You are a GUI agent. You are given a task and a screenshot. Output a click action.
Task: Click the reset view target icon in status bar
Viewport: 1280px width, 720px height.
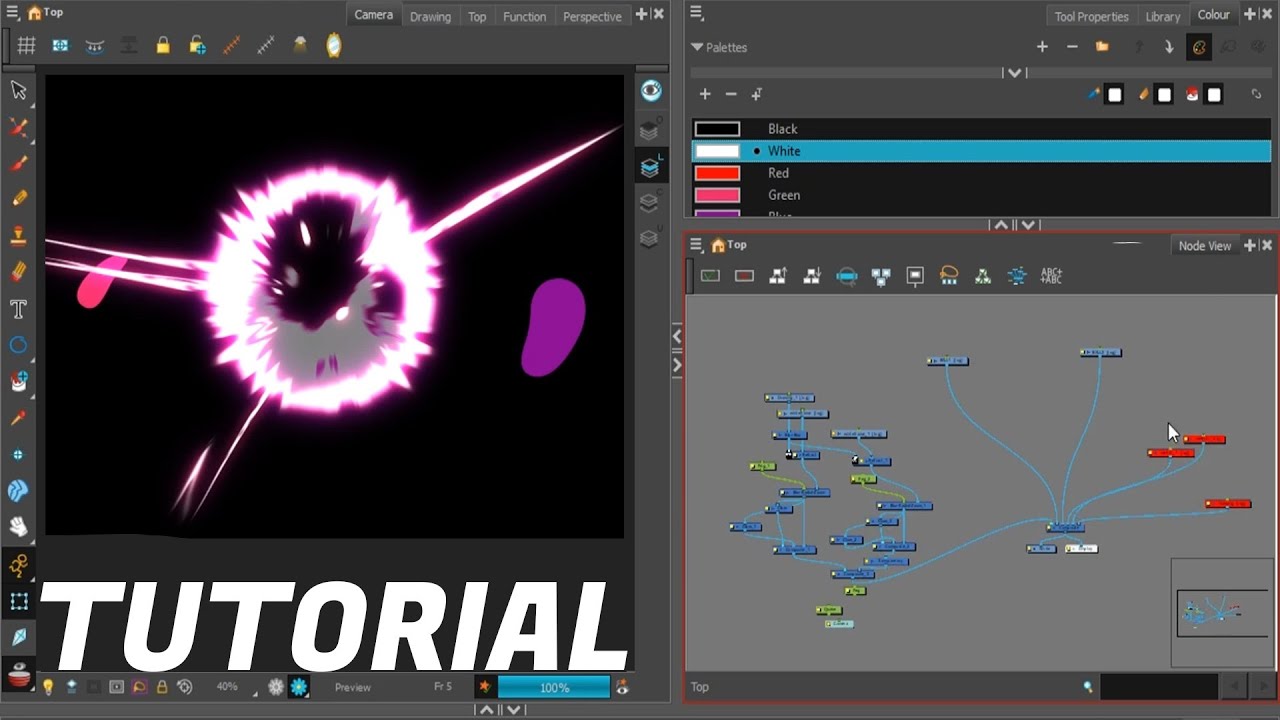point(185,687)
